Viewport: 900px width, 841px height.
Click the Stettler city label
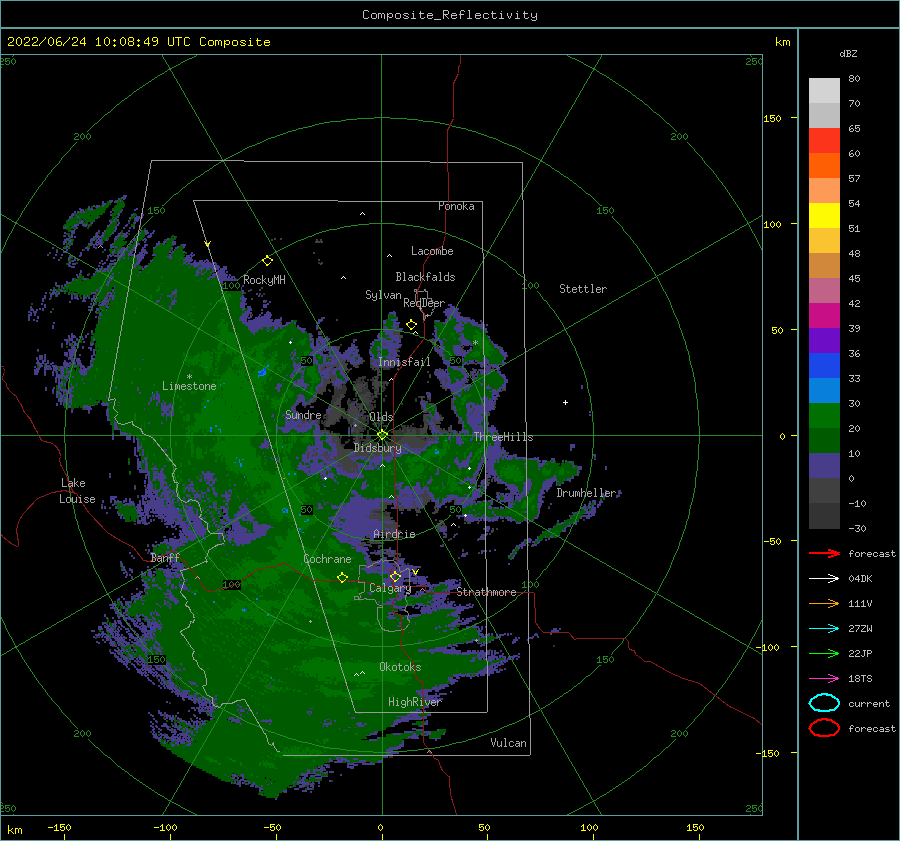pyautogui.click(x=583, y=289)
